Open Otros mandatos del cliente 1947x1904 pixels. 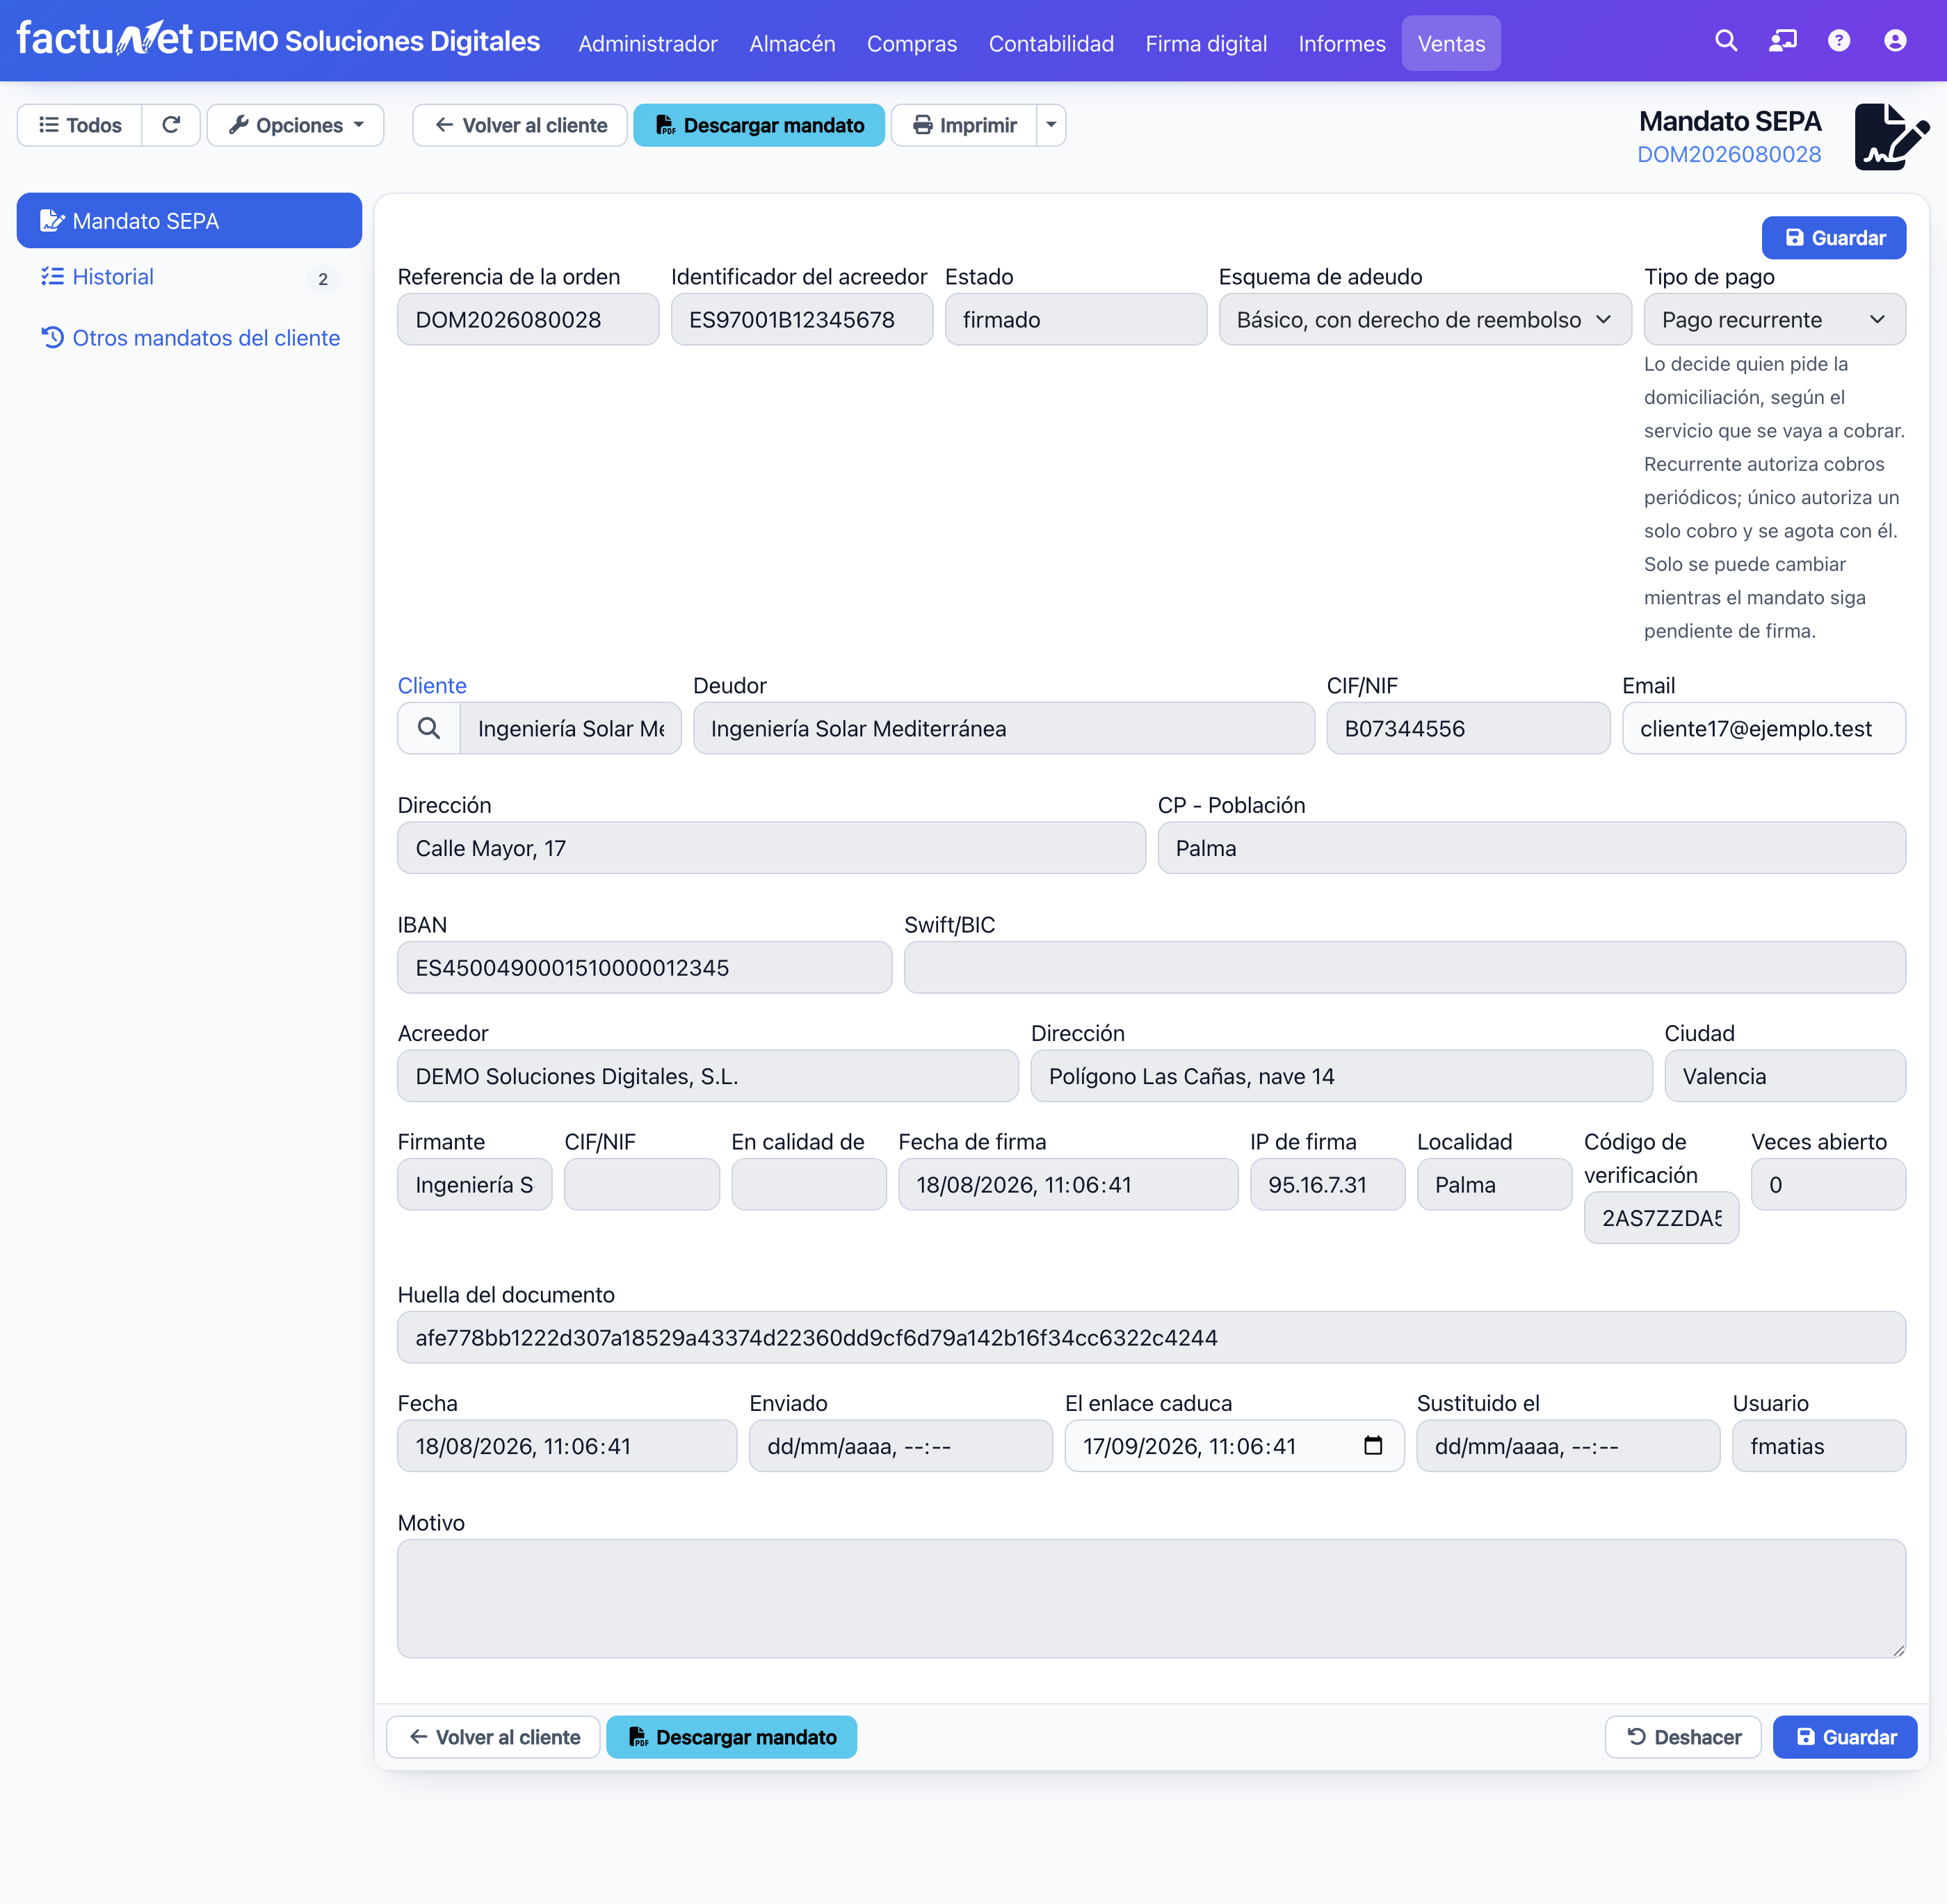(x=189, y=338)
